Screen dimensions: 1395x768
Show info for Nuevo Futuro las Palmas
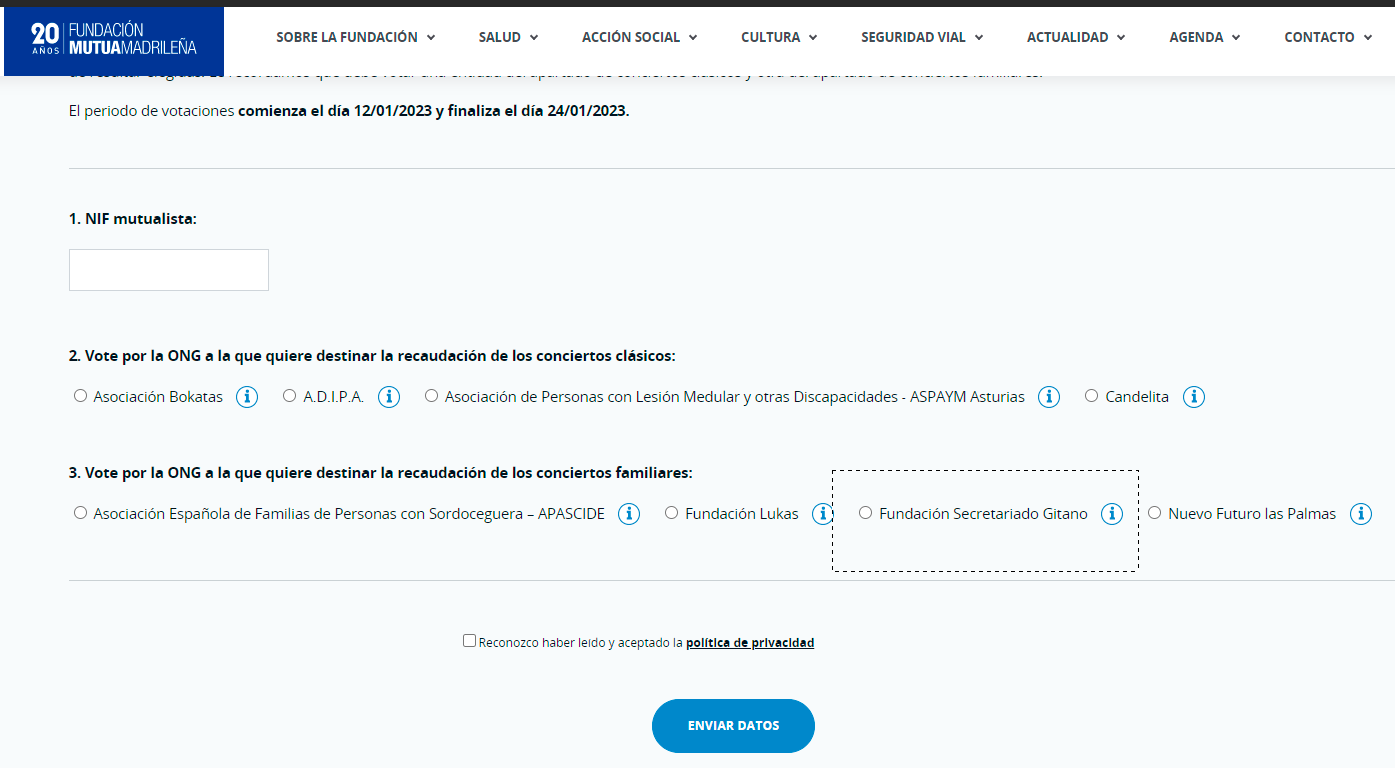(x=1360, y=514)
